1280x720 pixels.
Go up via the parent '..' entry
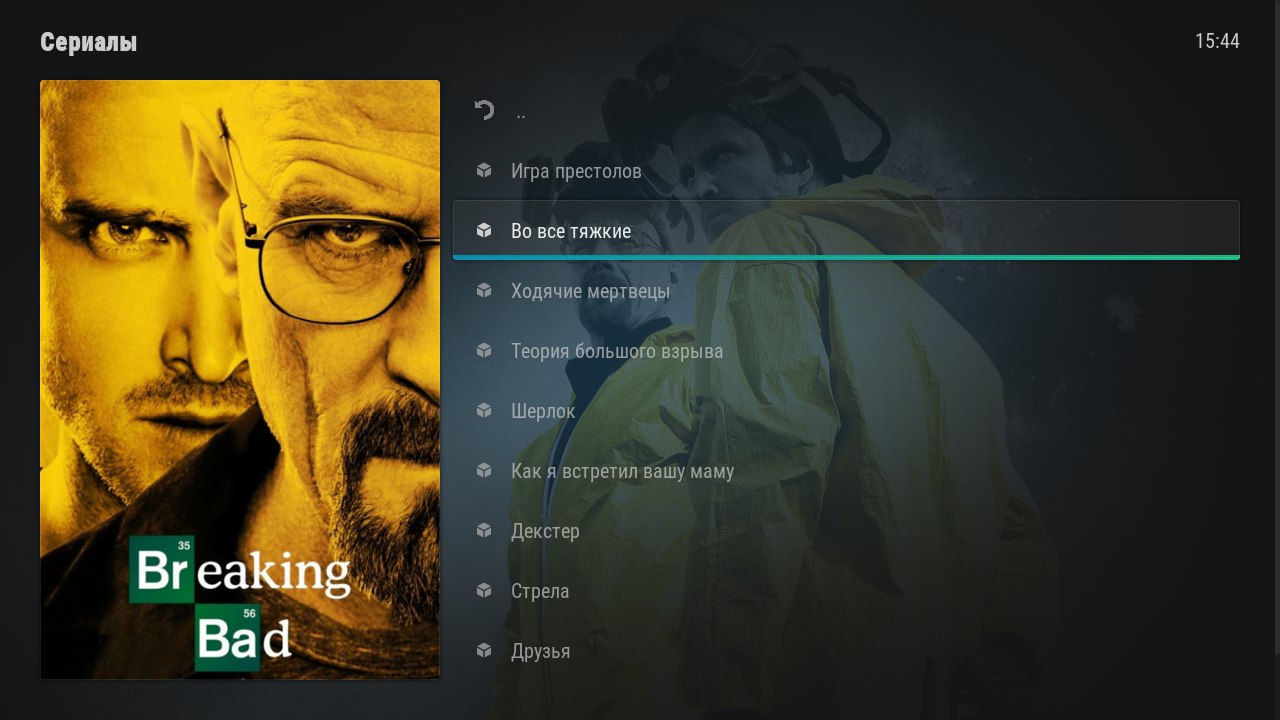pyautogui.click(x=846, y=111)
